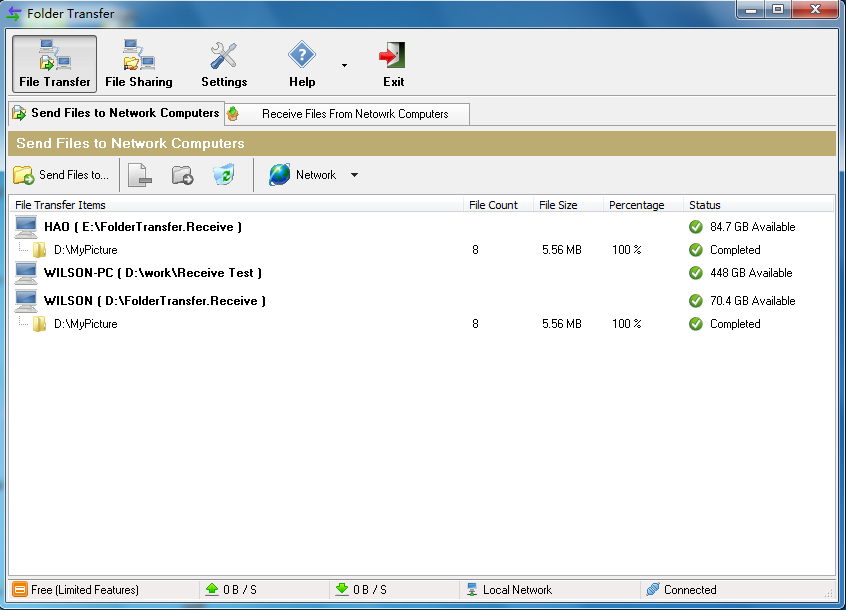The height and width of the screenshot is (610, 846).
Task: Switch to File Sharing mode
Action: 139,64
